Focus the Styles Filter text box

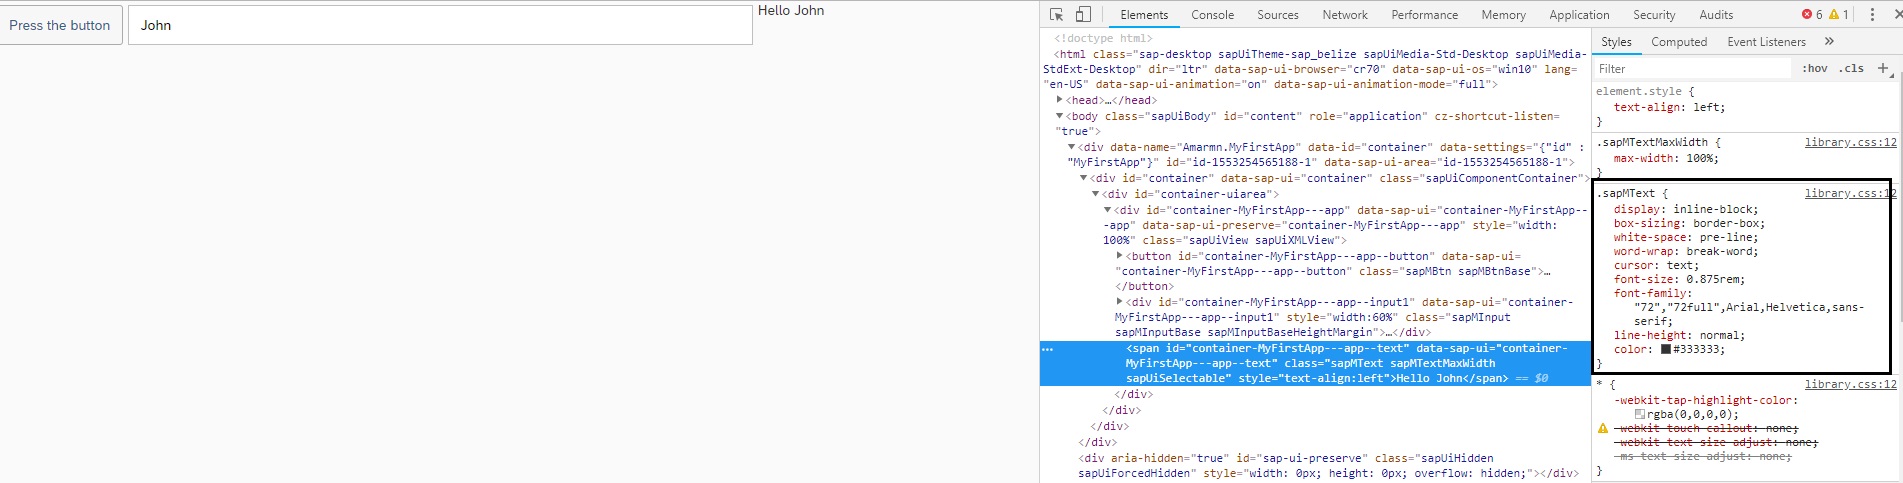[x=1692, y=68]
